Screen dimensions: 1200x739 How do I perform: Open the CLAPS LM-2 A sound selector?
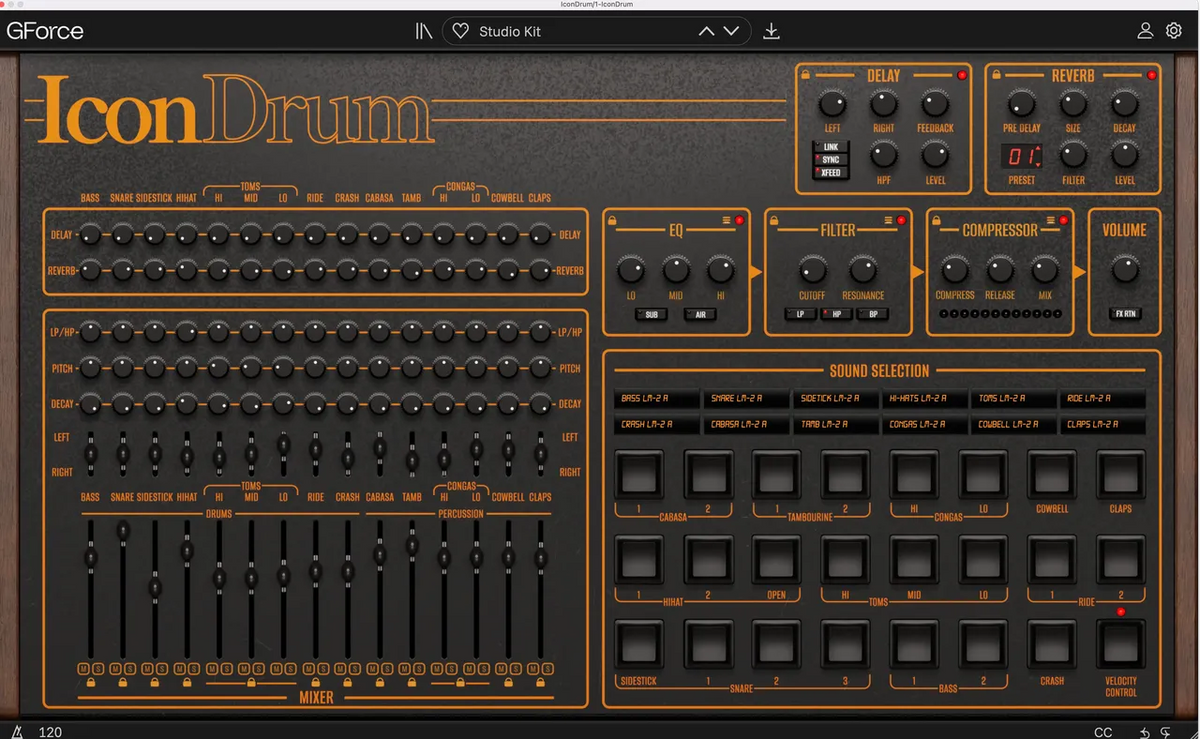[1104, 425]
